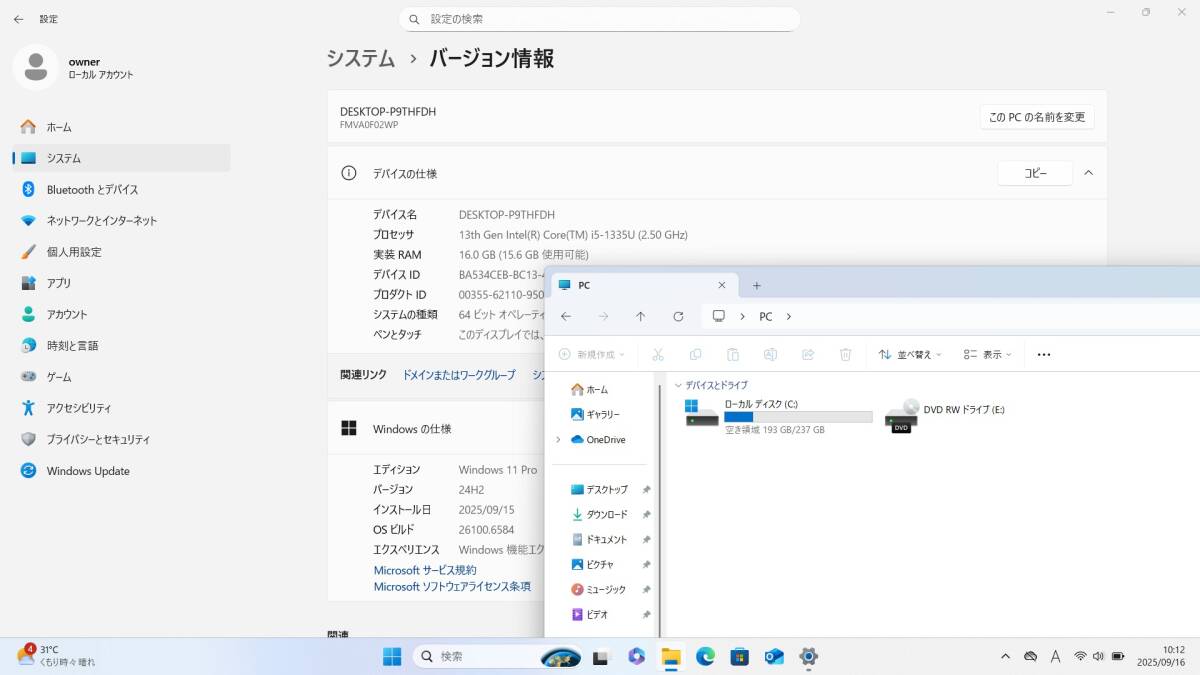
Task: Select the Cut icon in Explorer toolbar
Action: click(x=658, y=354)
